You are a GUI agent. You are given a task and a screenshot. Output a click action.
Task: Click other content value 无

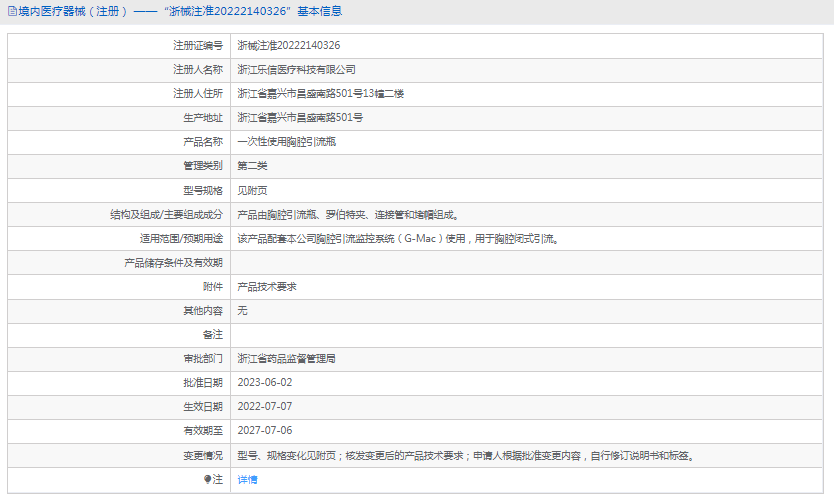(x=242, y=311)
